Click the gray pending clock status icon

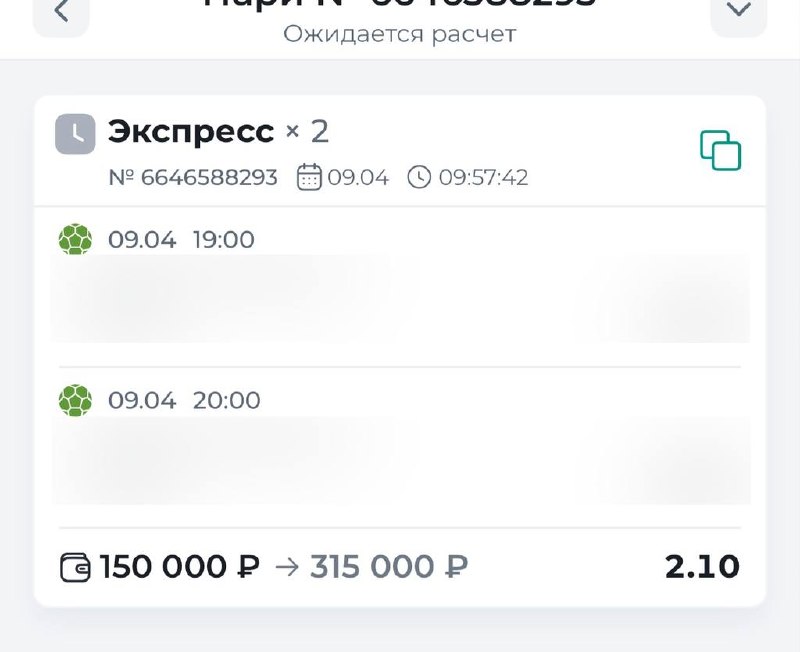[75, 134]
